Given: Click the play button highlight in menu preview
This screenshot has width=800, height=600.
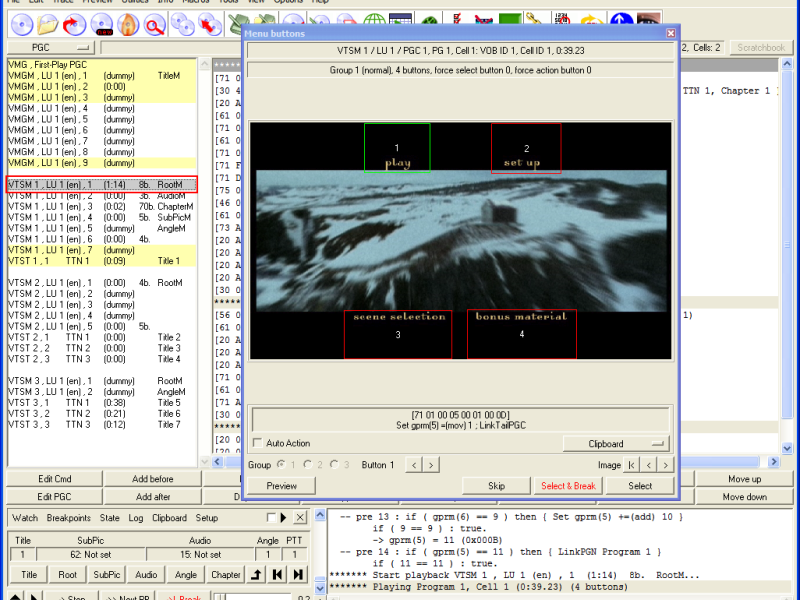Looking at the screenshot, I should click(x=397, y=148).
